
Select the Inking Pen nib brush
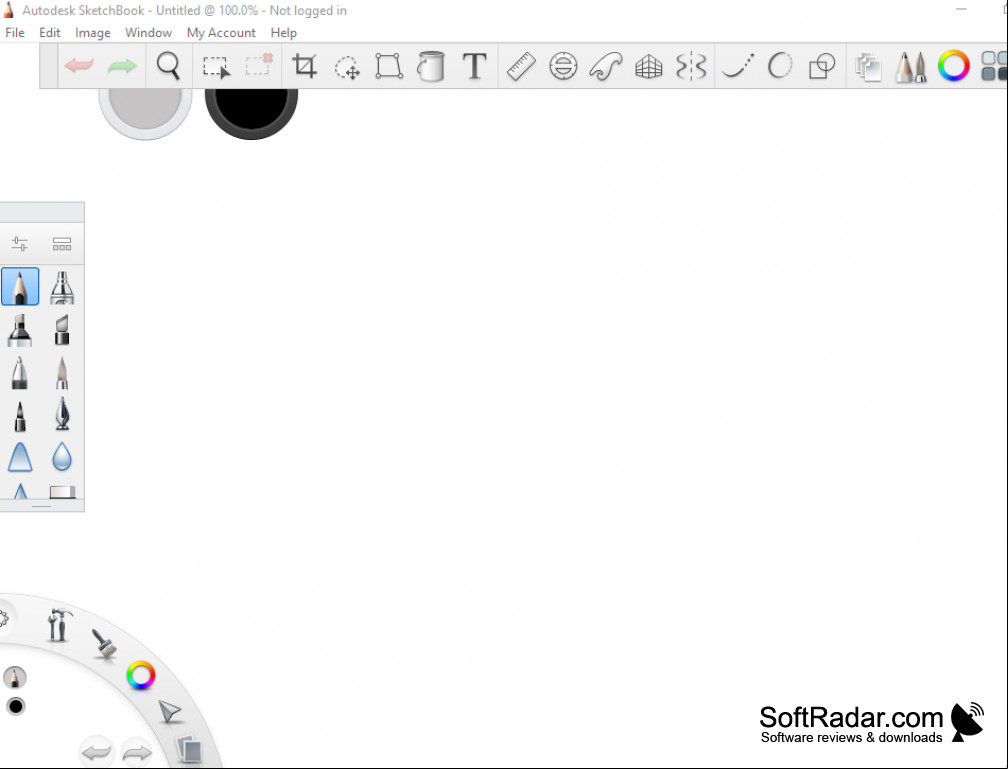pyautogui.click(x=62, y=413)
